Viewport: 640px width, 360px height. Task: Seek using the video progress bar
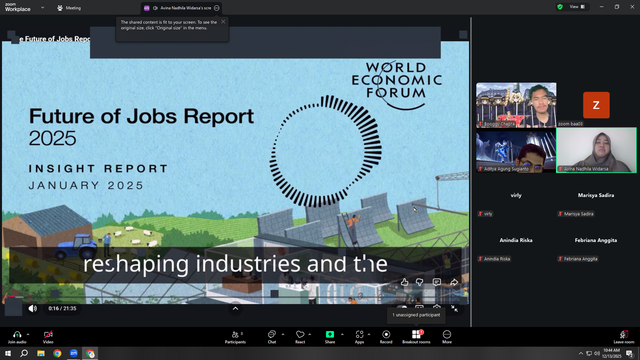point(236,297)
